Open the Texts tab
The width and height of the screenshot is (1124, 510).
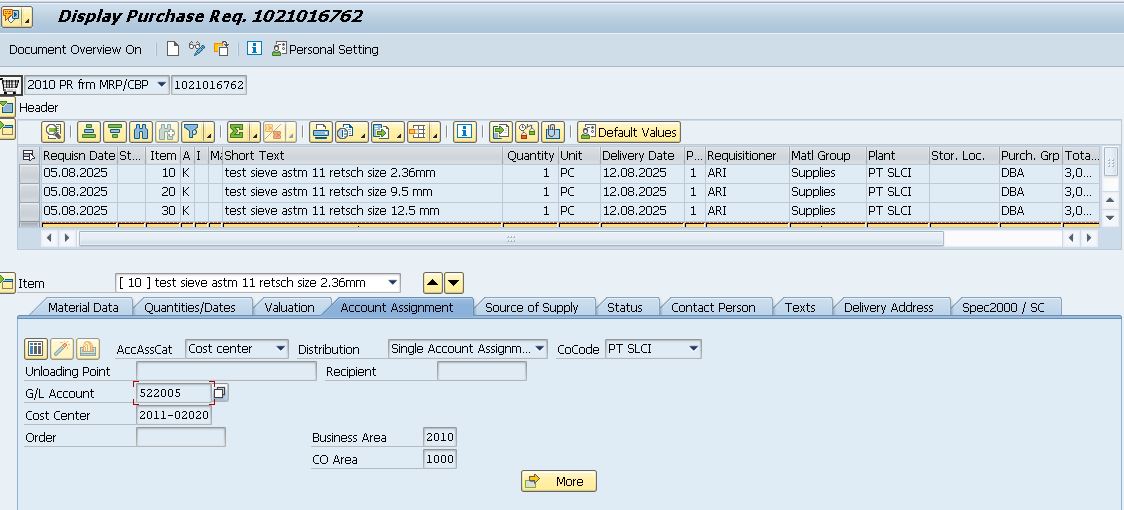pyautogui.click(x=799, y=307)
